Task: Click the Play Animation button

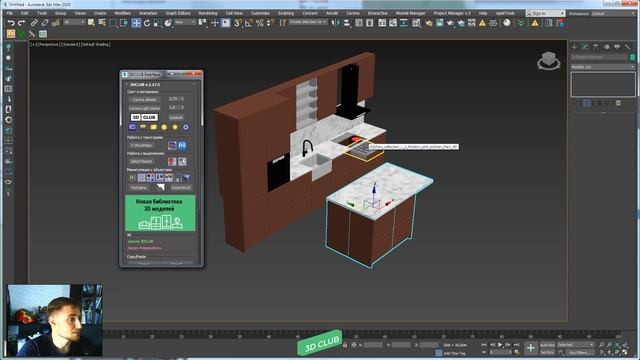Action: (x=500, y=345)
